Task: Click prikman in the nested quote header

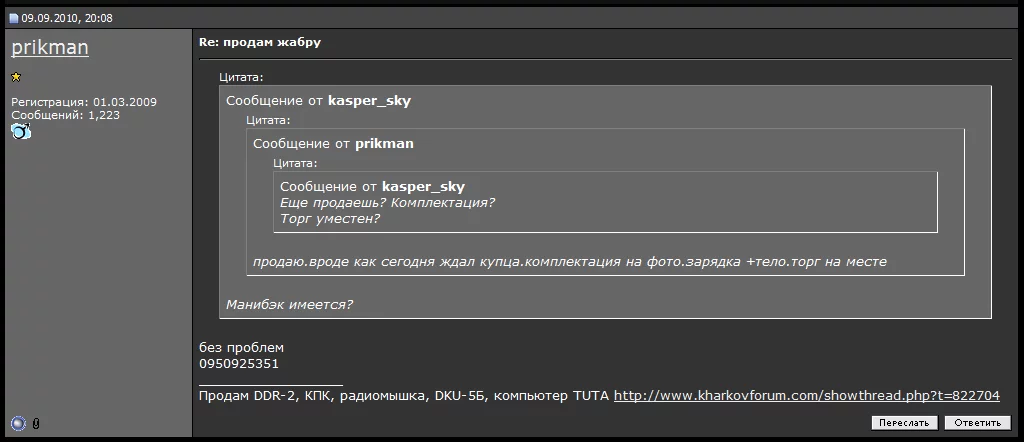Action: click(x=384, y=144)
